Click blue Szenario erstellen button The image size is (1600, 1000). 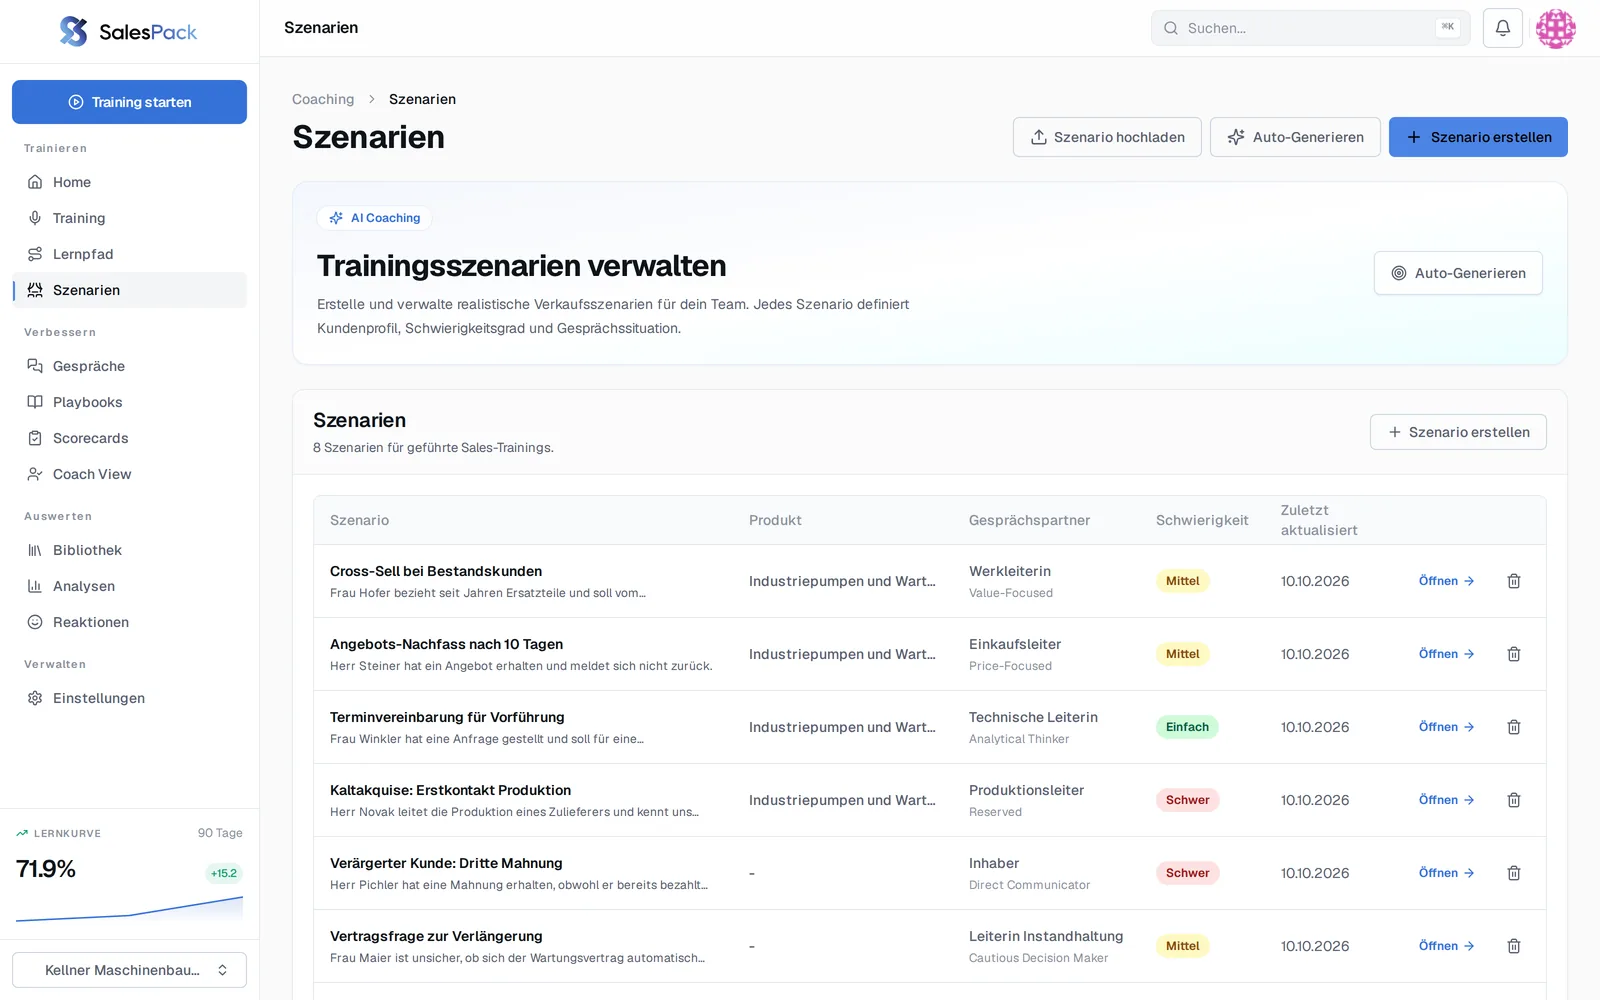tap(1478, 137)
